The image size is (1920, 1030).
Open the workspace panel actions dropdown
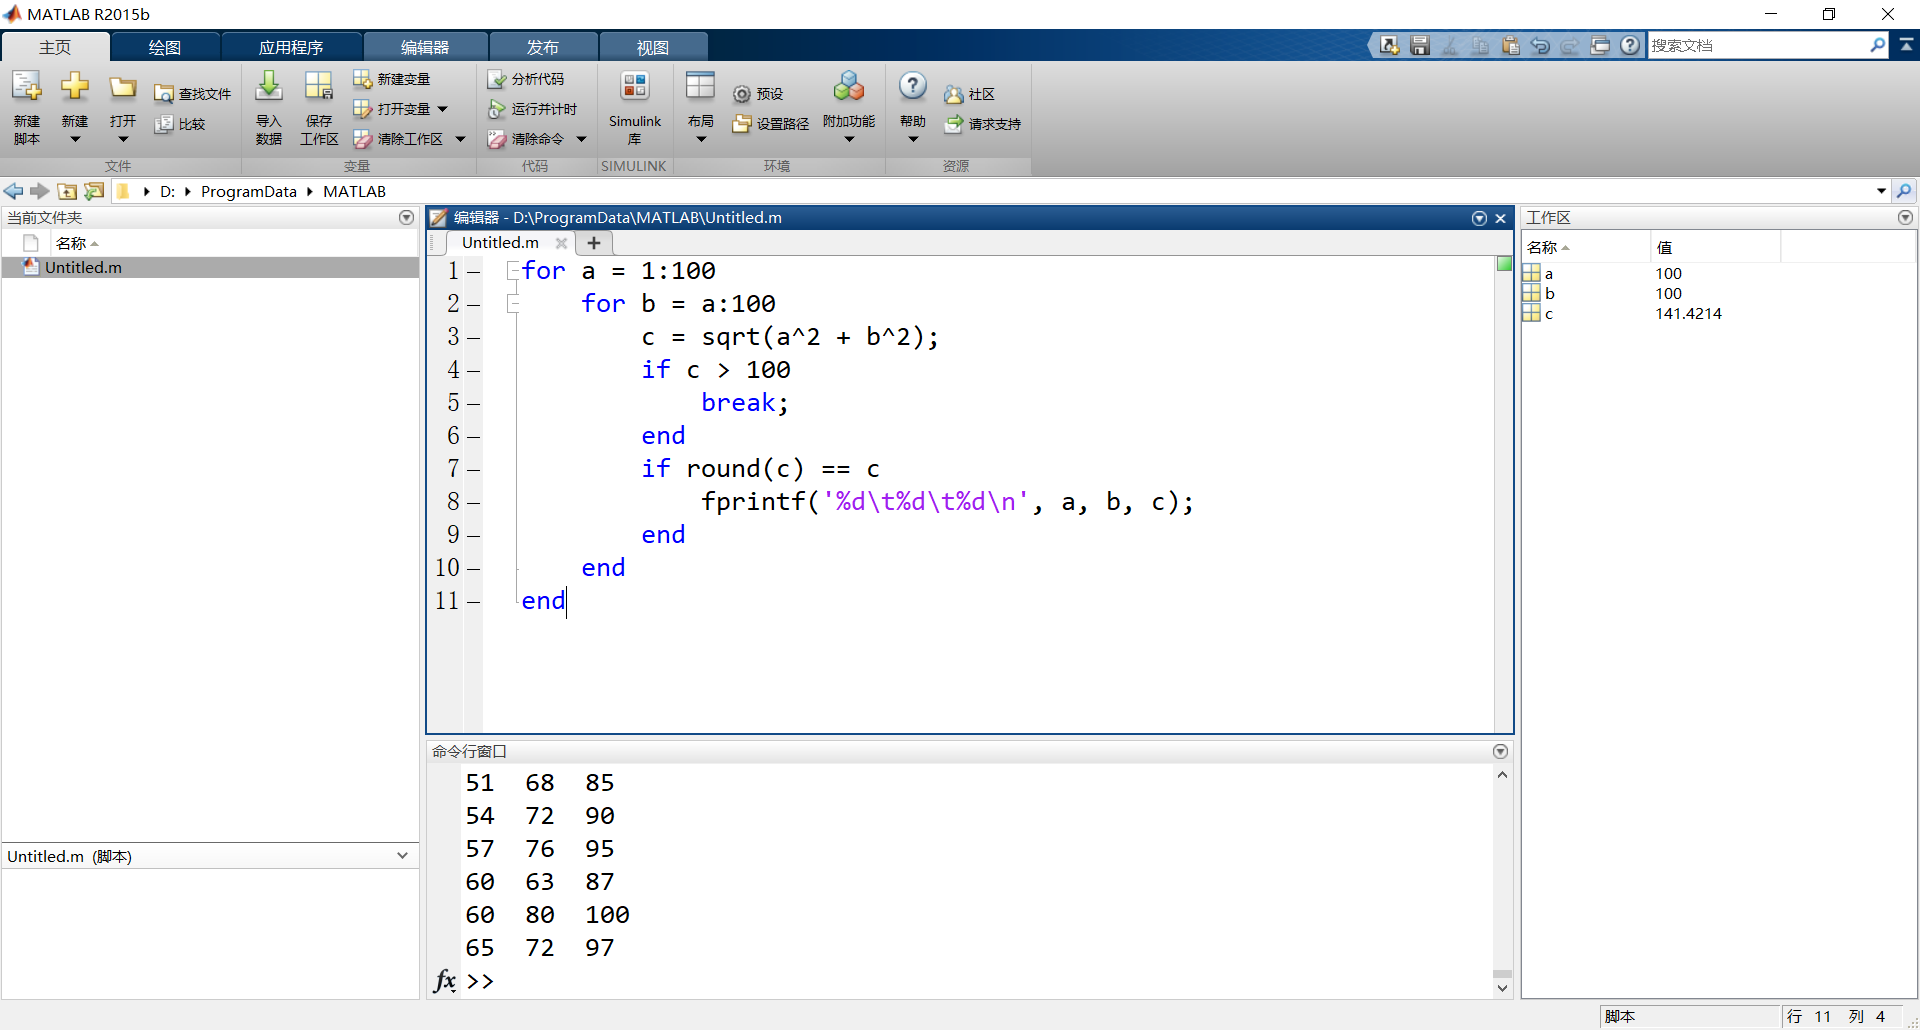[1905, 218]
